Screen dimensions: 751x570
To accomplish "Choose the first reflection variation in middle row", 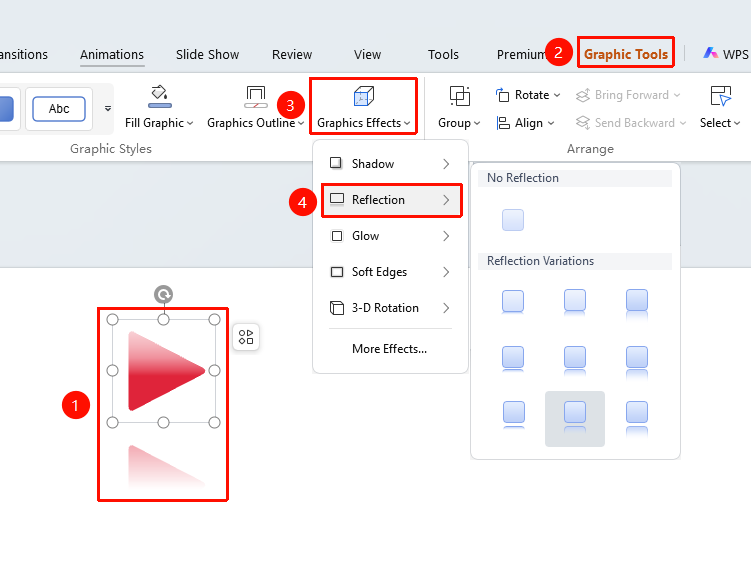I will coord(512,359).
